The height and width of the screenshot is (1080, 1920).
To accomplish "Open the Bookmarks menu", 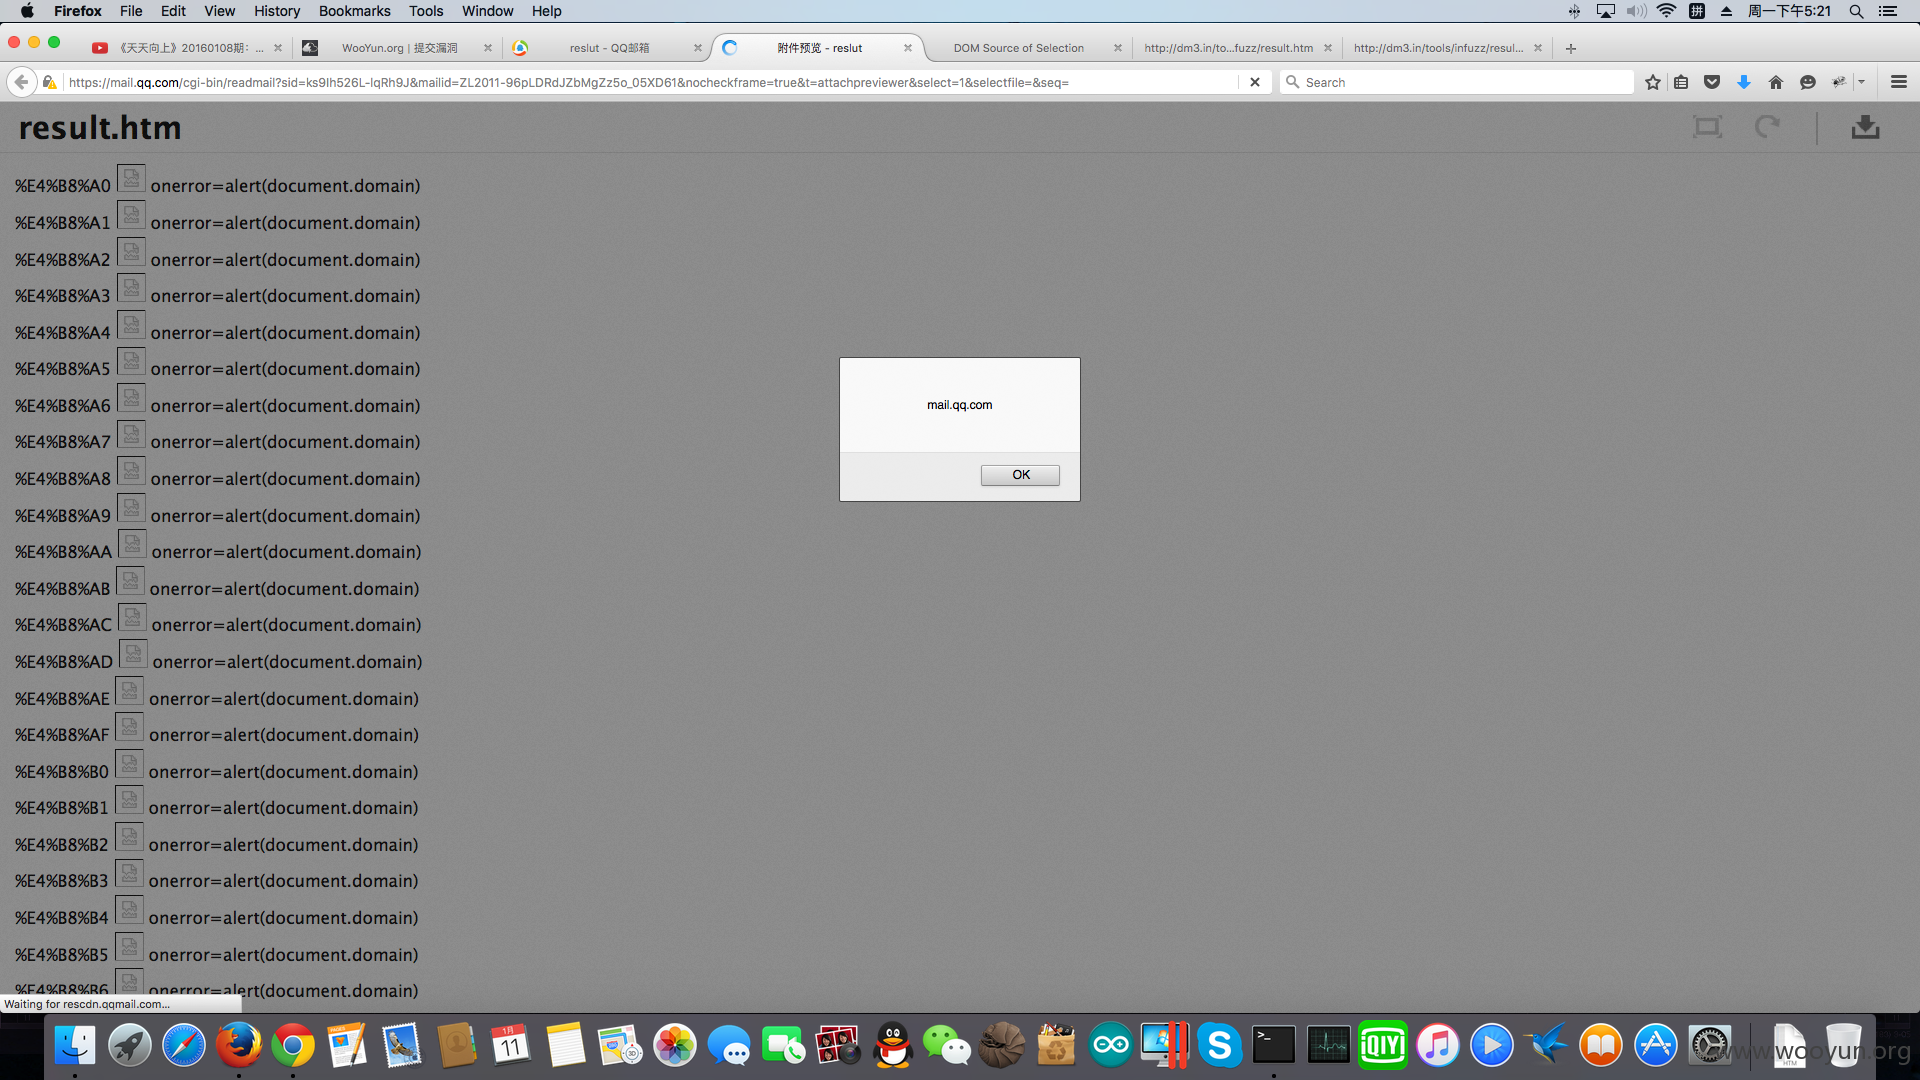I will [354, 11].
